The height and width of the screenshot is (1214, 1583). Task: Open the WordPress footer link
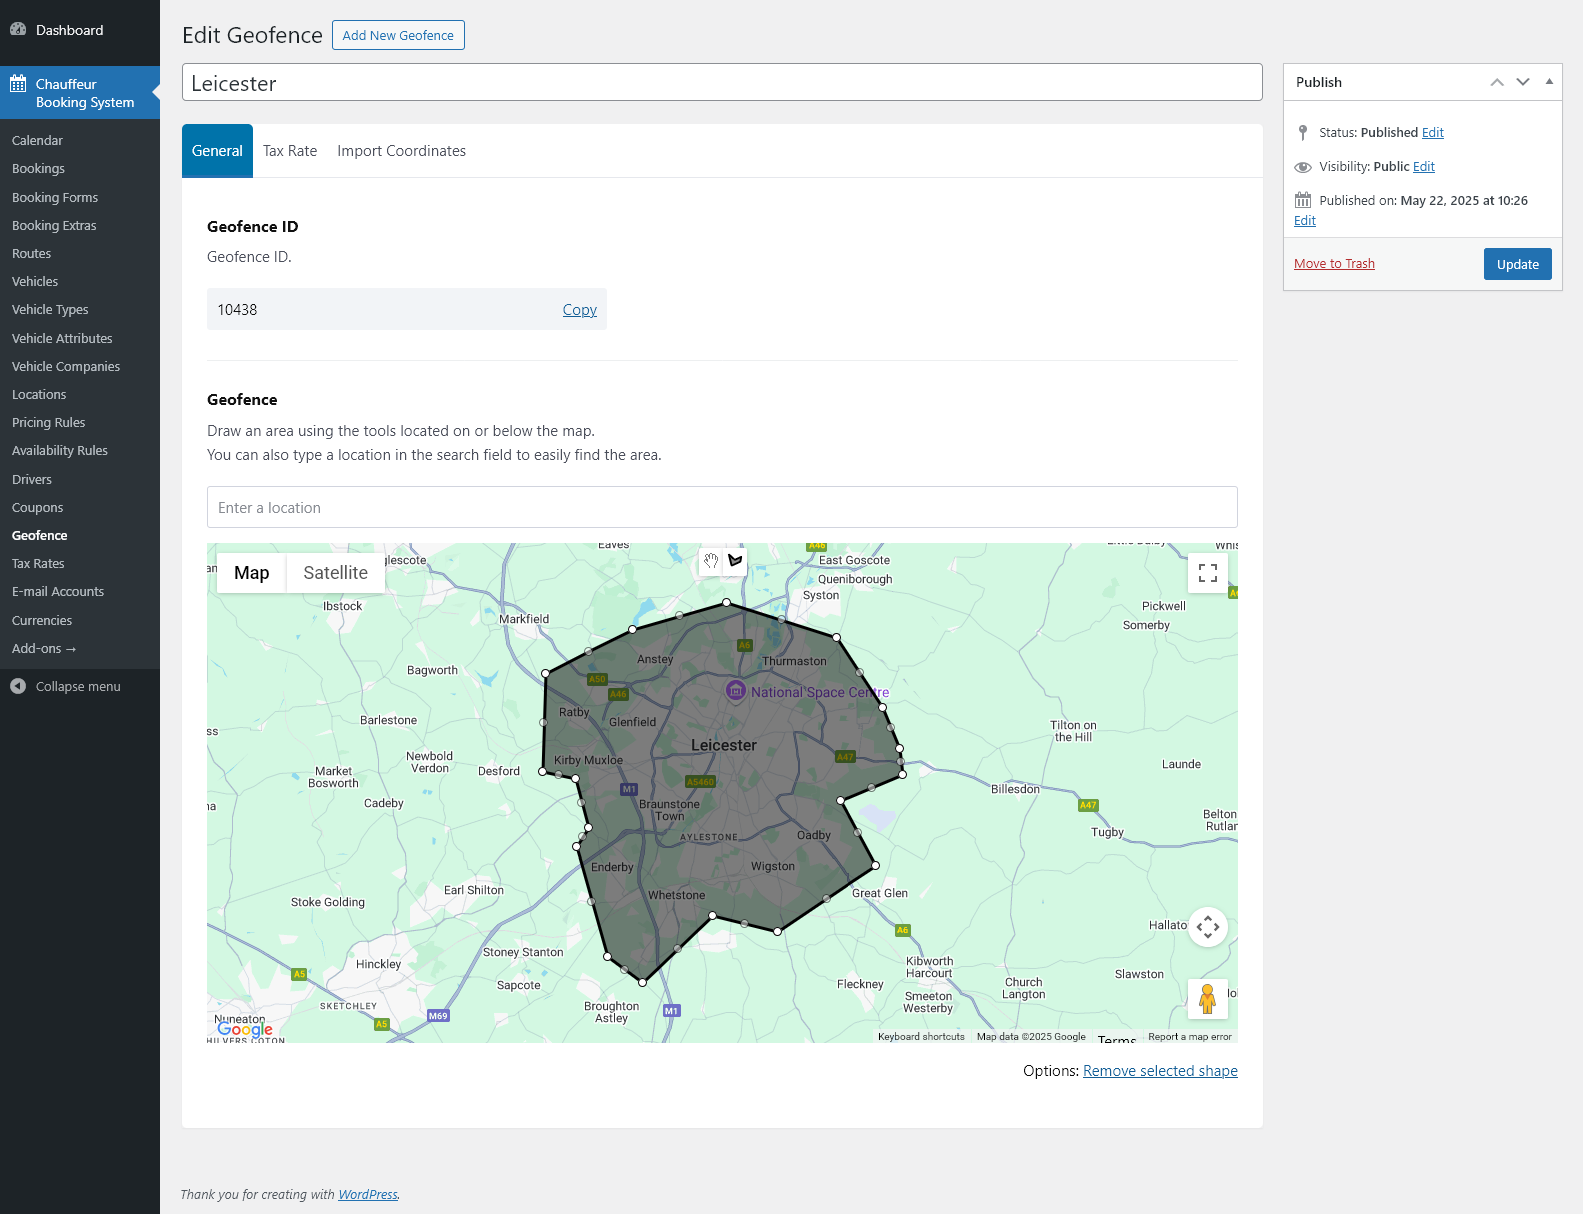[x=368, y=1194]
